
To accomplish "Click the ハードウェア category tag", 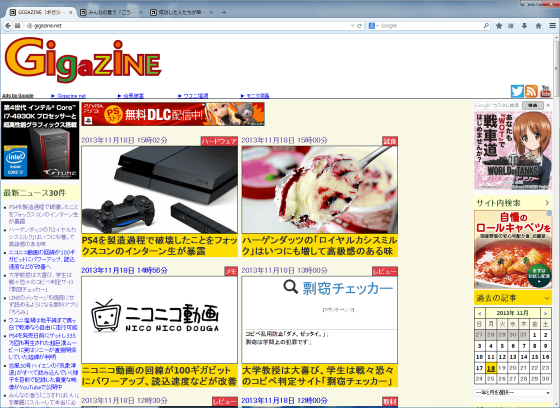I will (x=219, y=141).
